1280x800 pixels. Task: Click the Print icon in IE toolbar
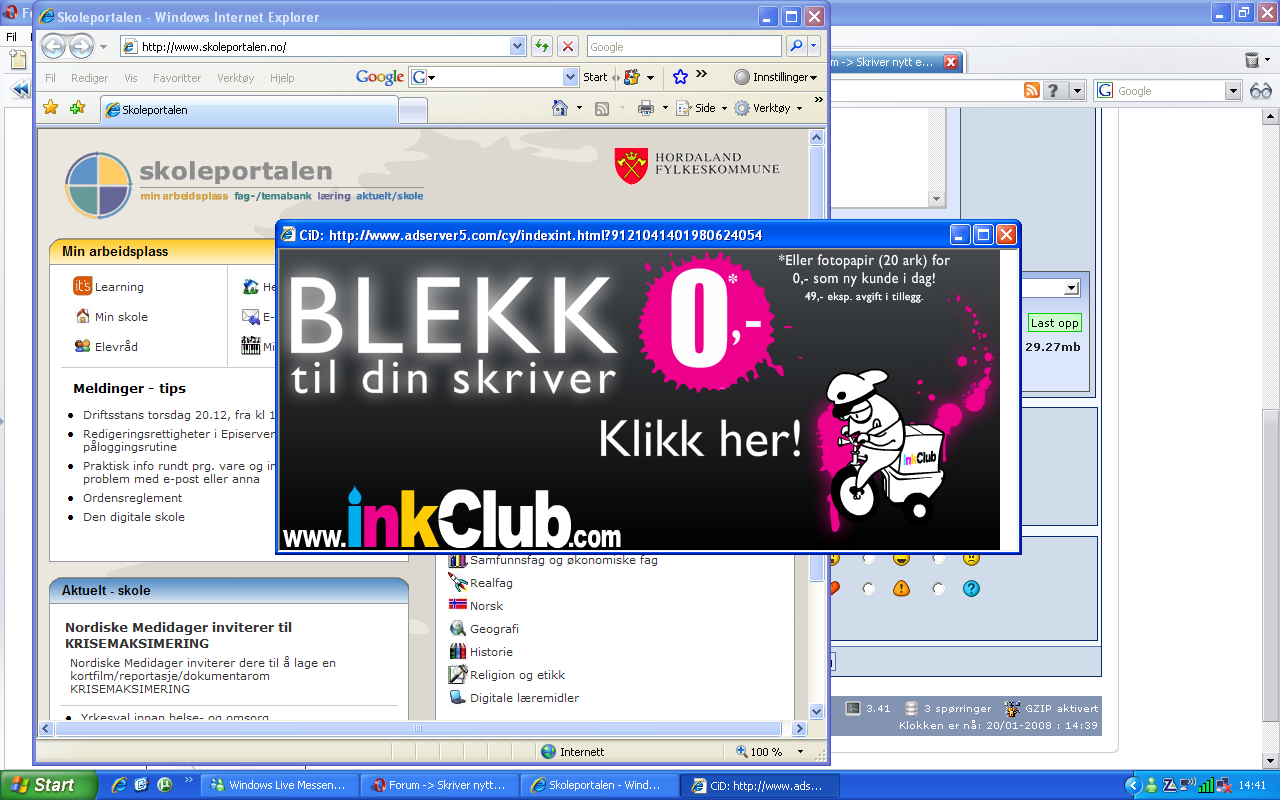point(646,108)
